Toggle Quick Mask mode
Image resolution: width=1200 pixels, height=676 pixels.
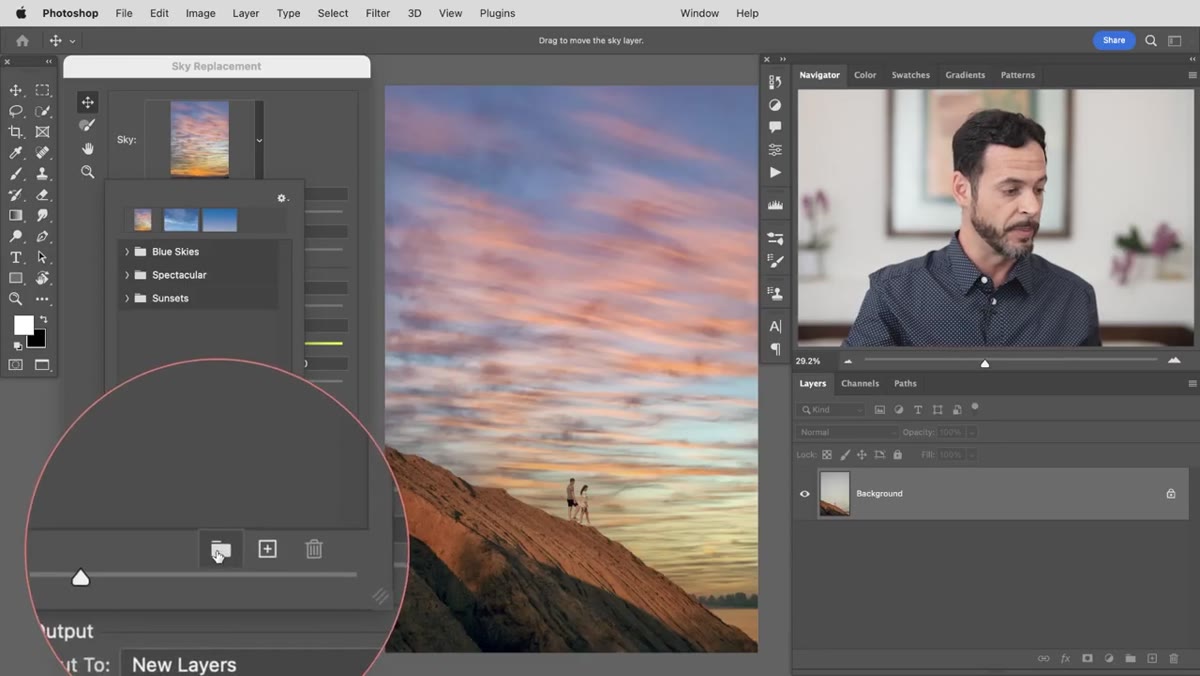(16, 365)
